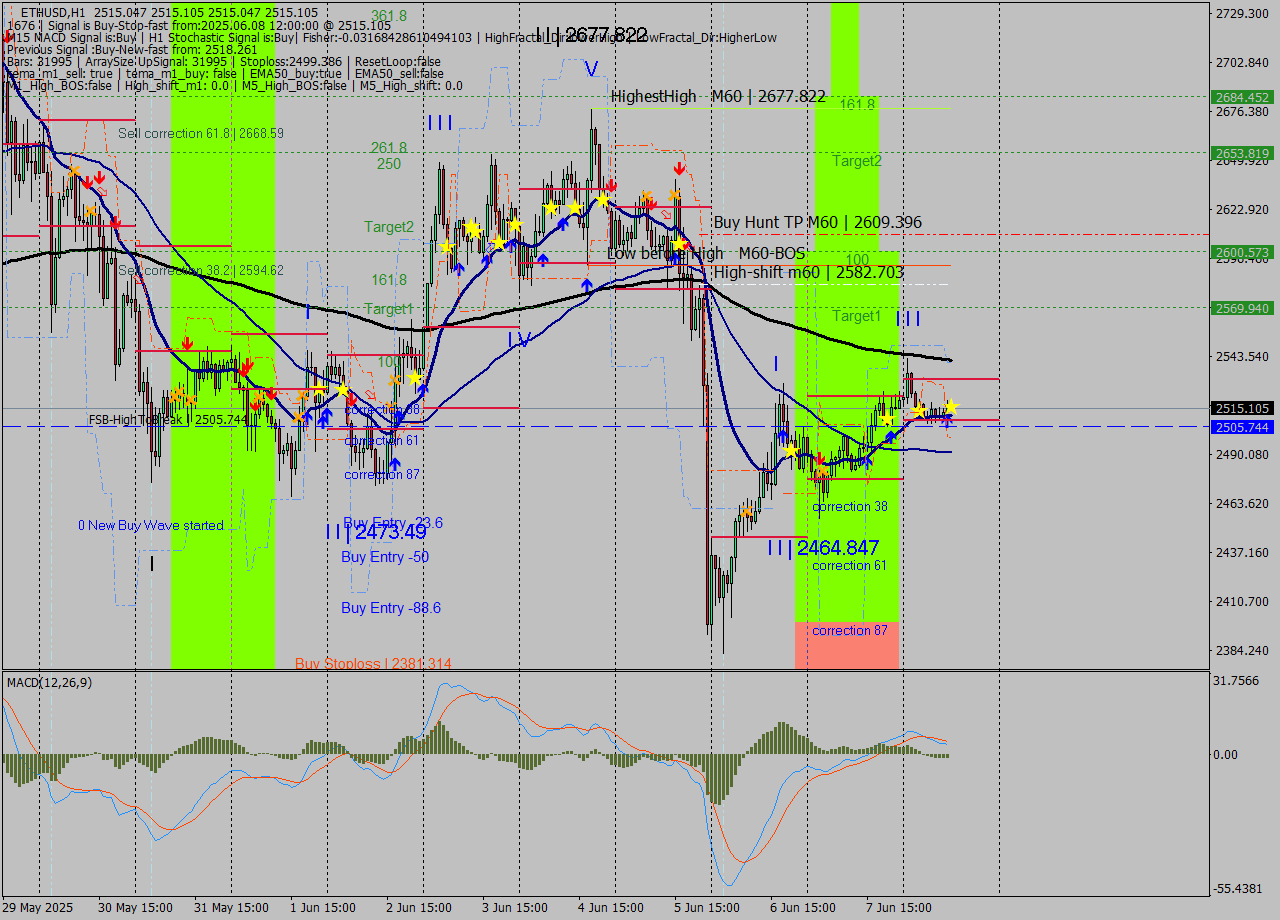Click the 0 New Buy Wave started label
This screenshot has height=920, width=1280.
coord(150,525)
